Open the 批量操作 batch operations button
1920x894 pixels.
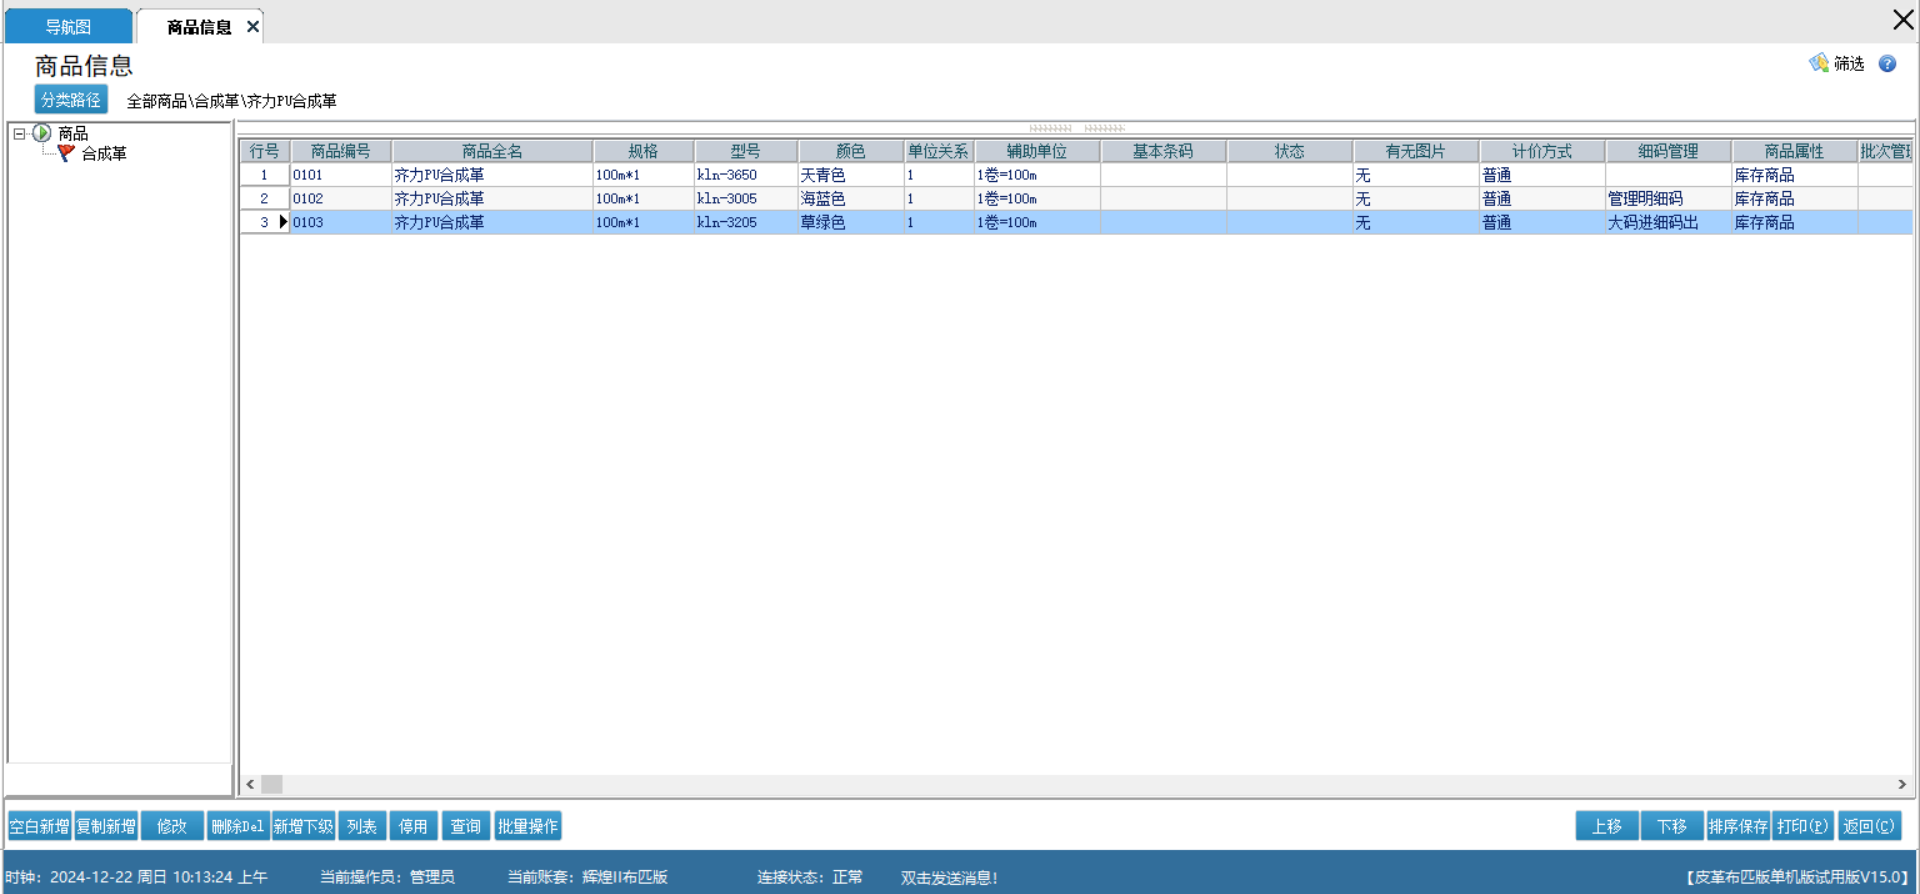(527, 826)
